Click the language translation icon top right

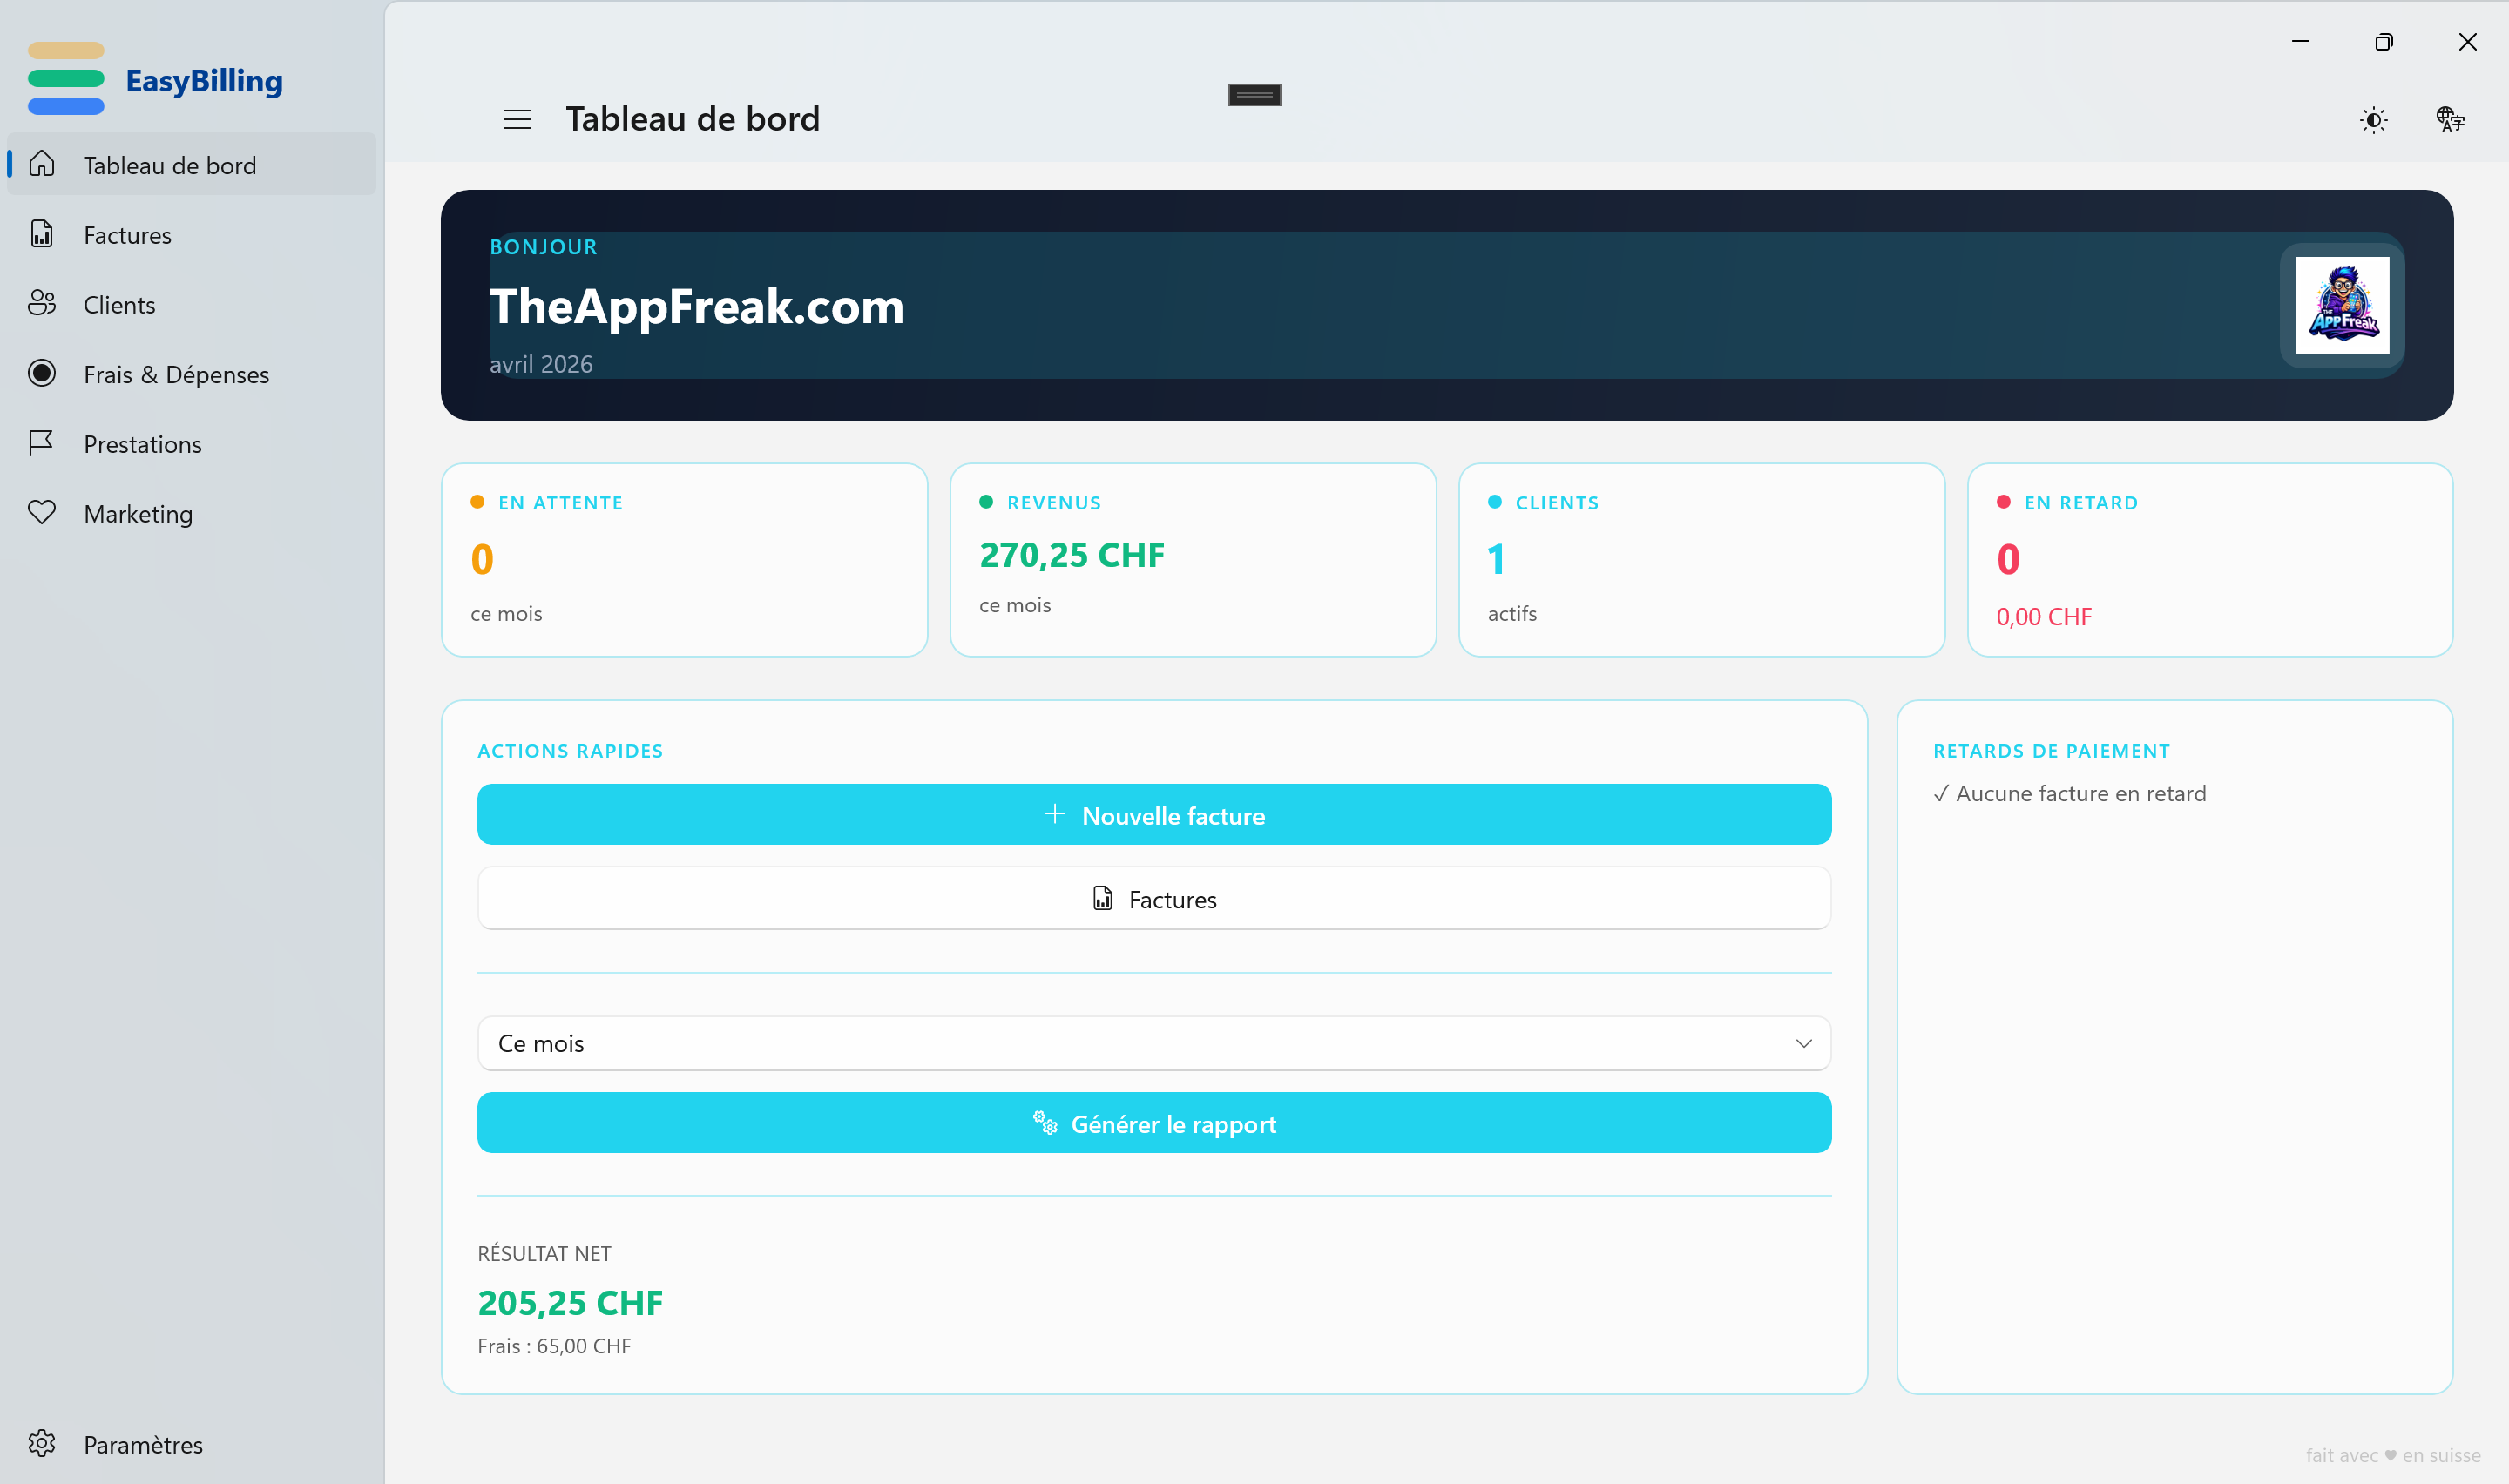point(2451,120)
